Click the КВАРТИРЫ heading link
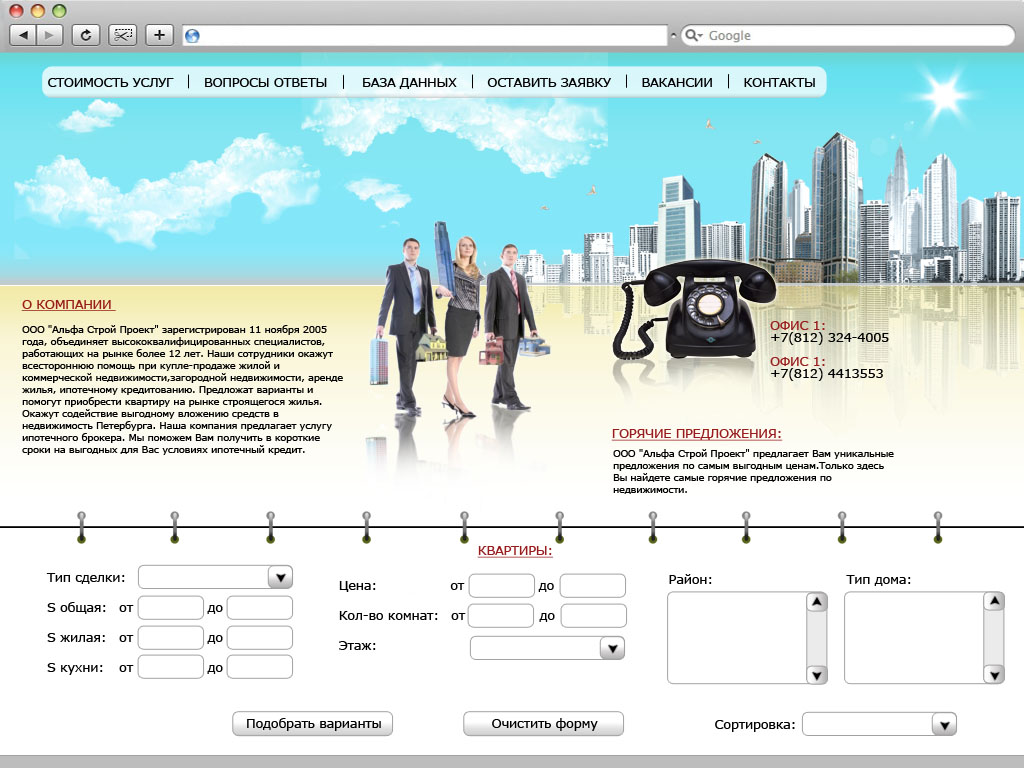1024x768 pixels. [515, 551]
